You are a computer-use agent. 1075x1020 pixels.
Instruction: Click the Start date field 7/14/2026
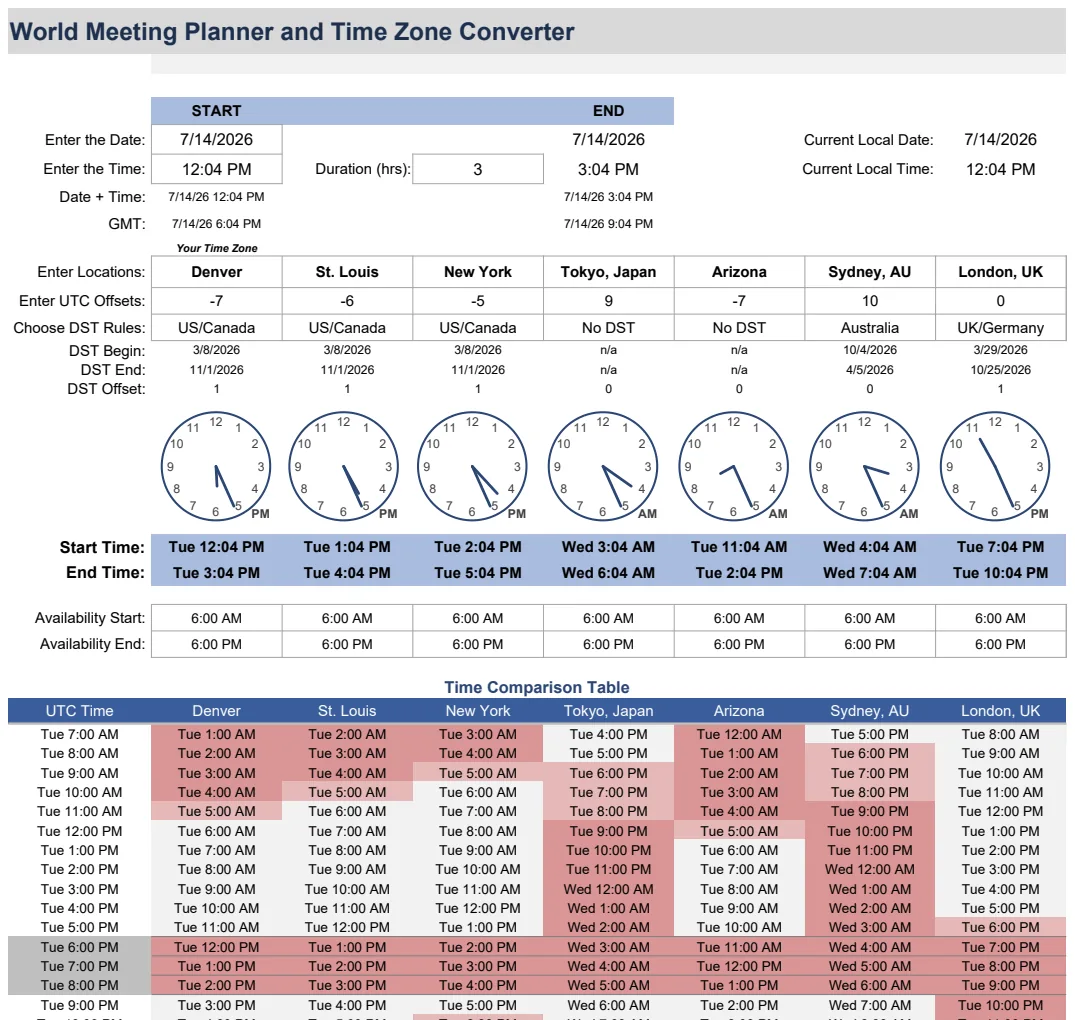click(x=217, y=140)
